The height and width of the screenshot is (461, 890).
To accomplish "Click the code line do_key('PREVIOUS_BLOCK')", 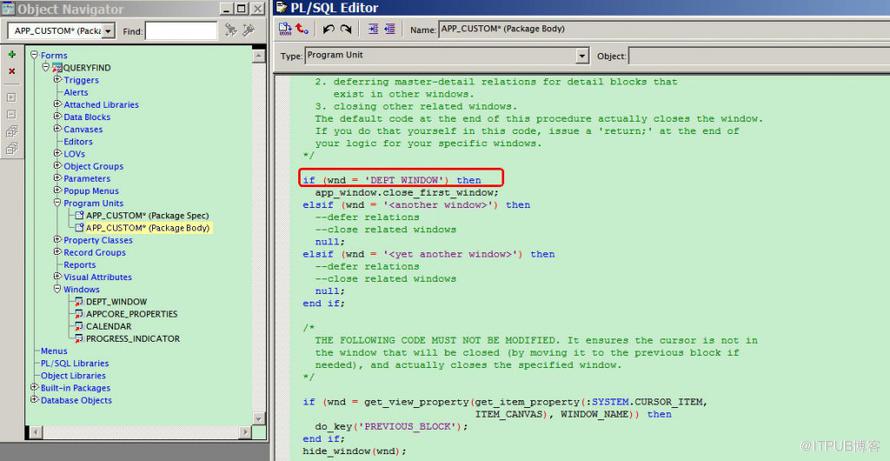I will (391, 426).
